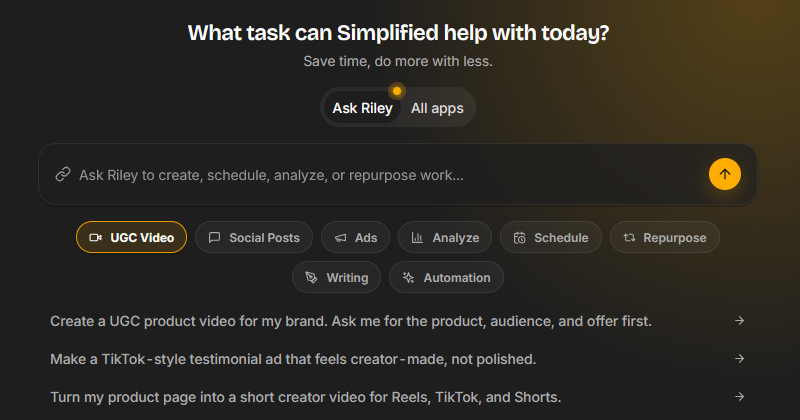Click the repeat arrows icon on Repurpose

point(629,237)
